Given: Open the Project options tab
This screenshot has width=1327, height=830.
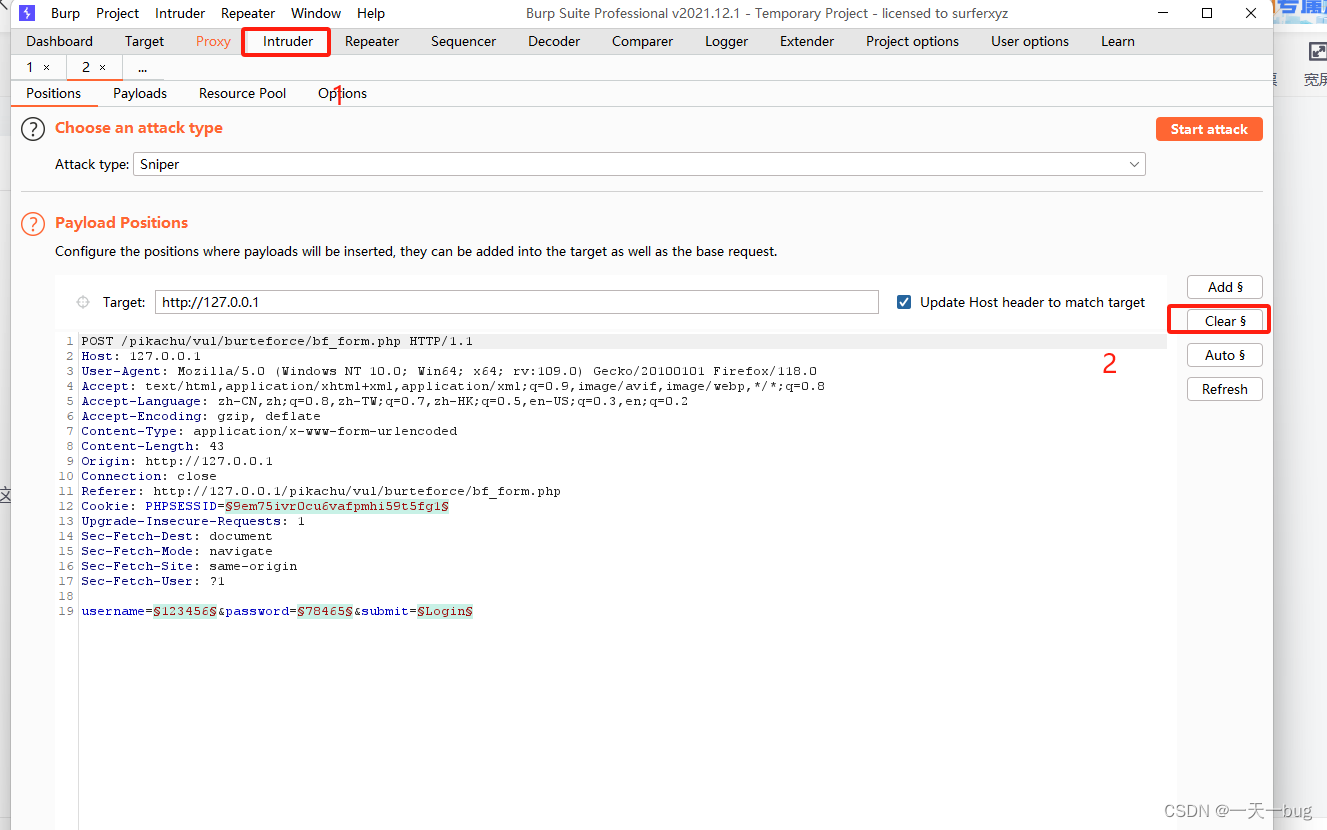Looking at the screenshot, I should pos(912,41).
